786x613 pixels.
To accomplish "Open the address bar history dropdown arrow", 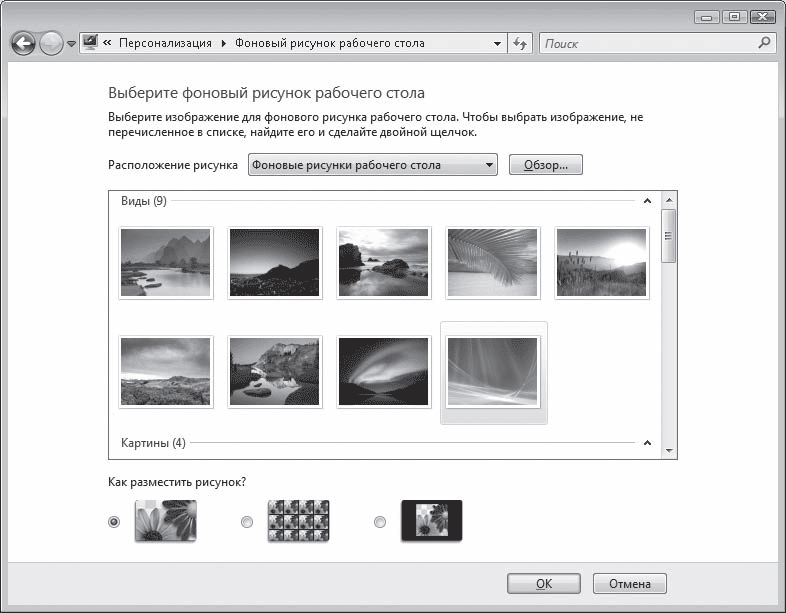I will (498, 44).
